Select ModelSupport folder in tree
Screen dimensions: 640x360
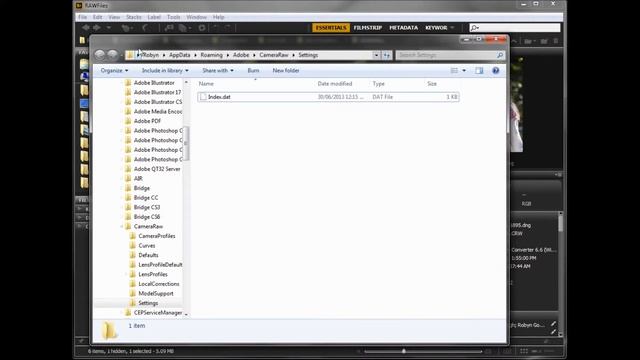point(156,293)
